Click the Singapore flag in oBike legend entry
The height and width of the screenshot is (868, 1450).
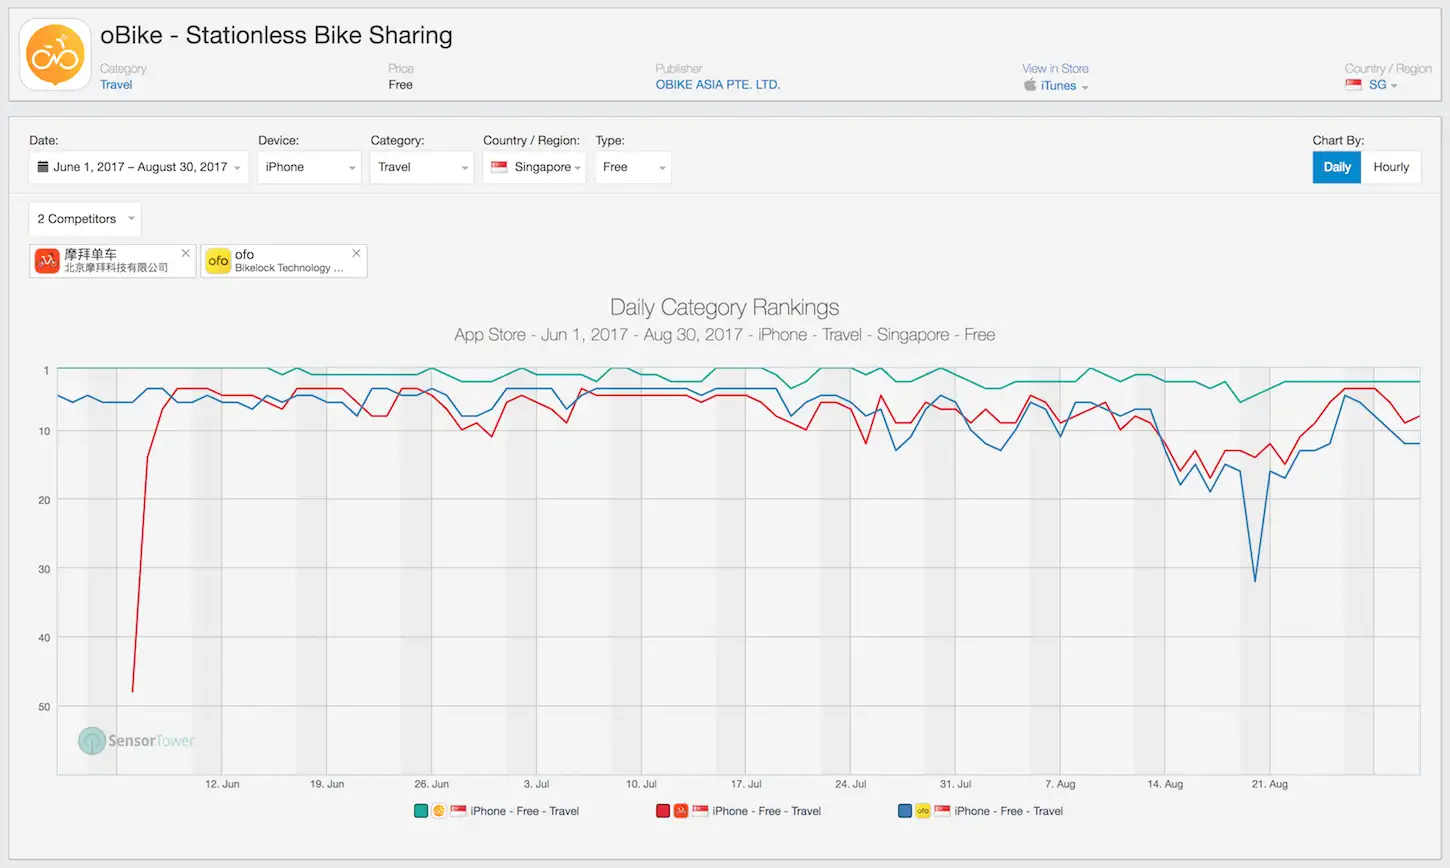click(x=458, y=811)
